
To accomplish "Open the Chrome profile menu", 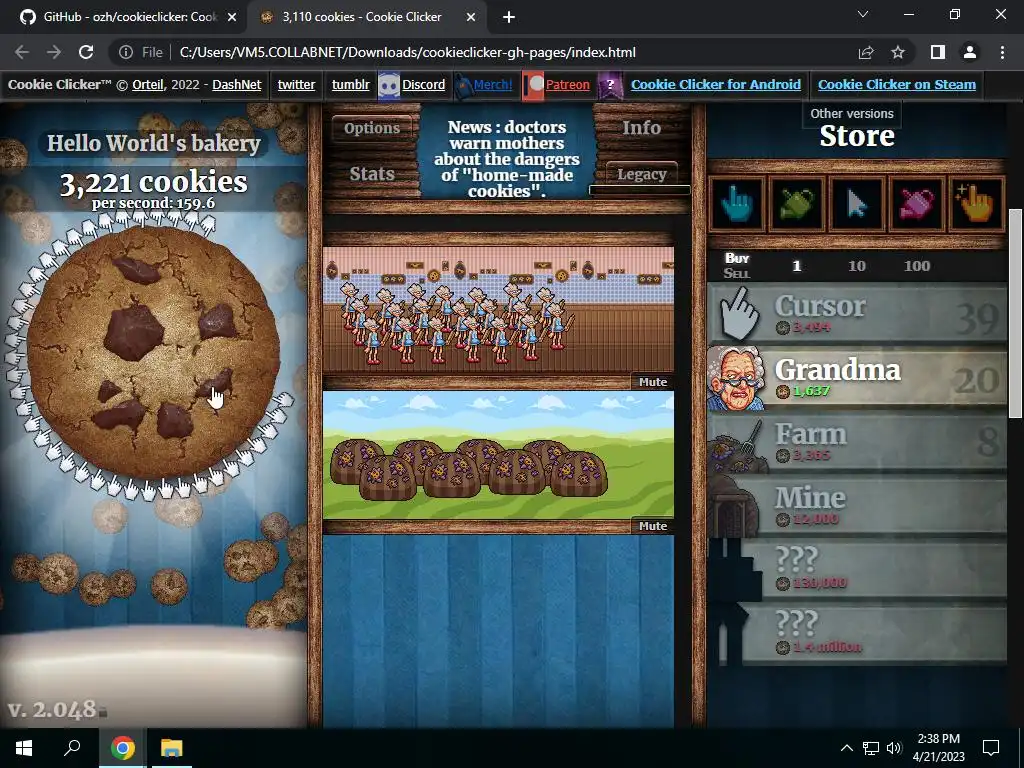I will tap(970, 52).
